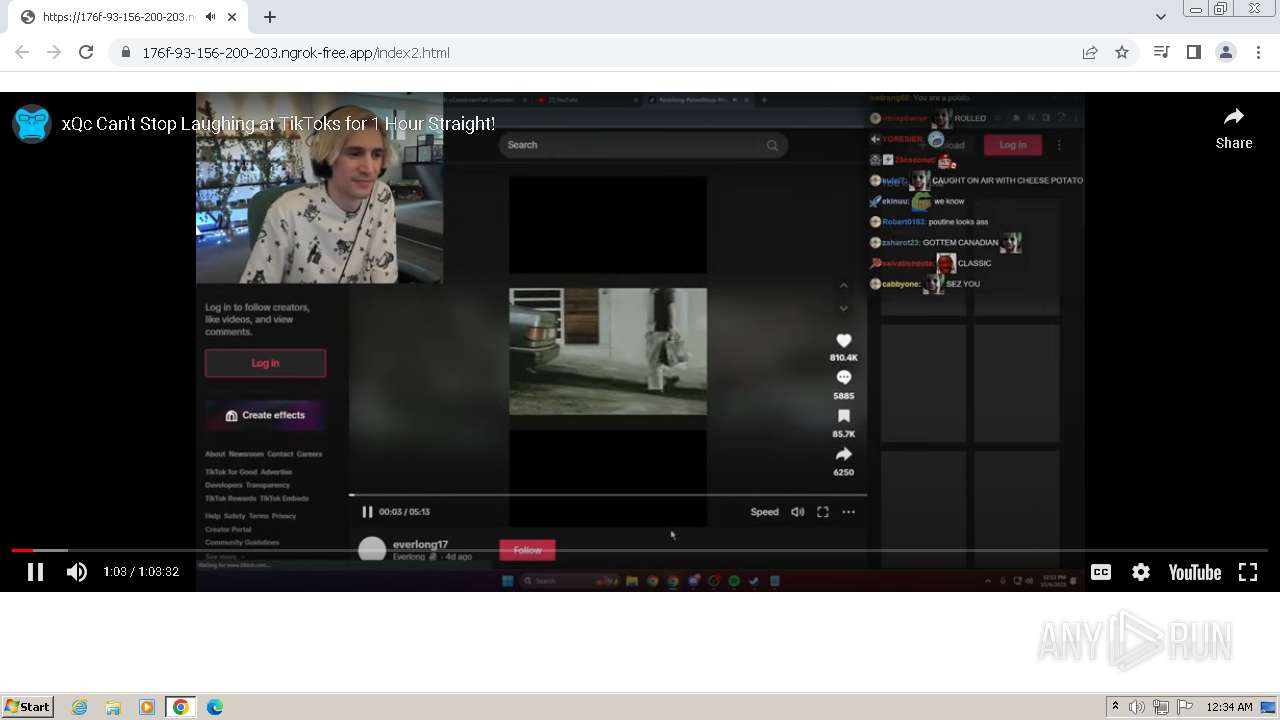
Task: View site information lock icon
Action: (x=125, y=53)
